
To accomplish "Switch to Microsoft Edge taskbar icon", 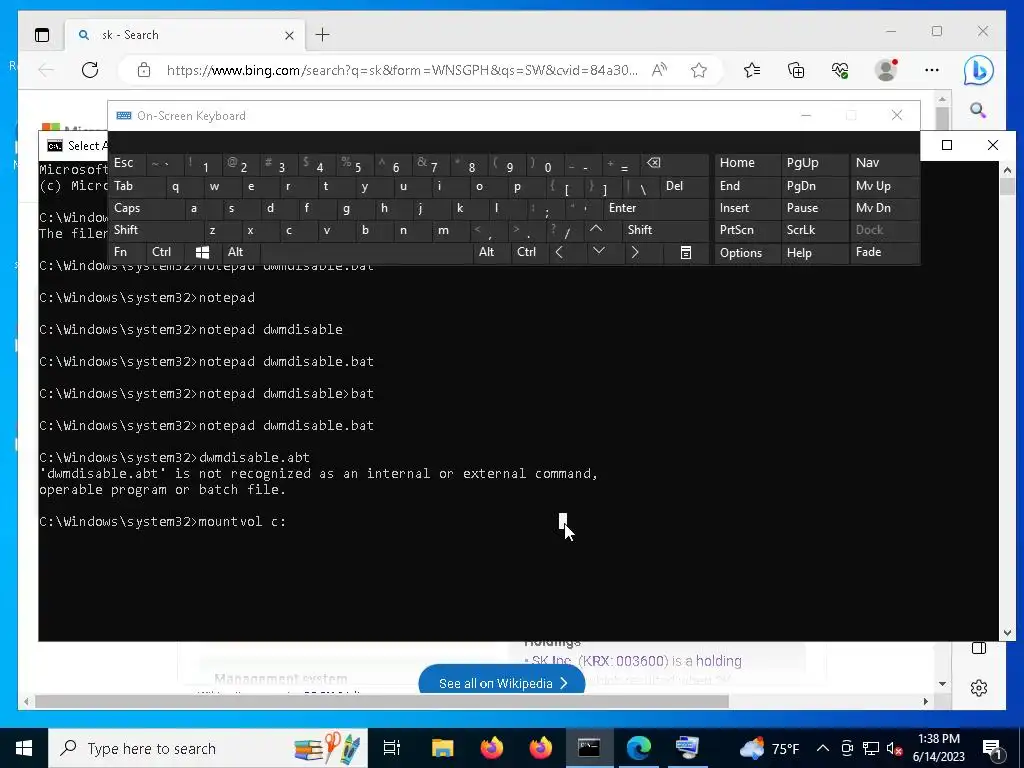I will tap(639, 748).
